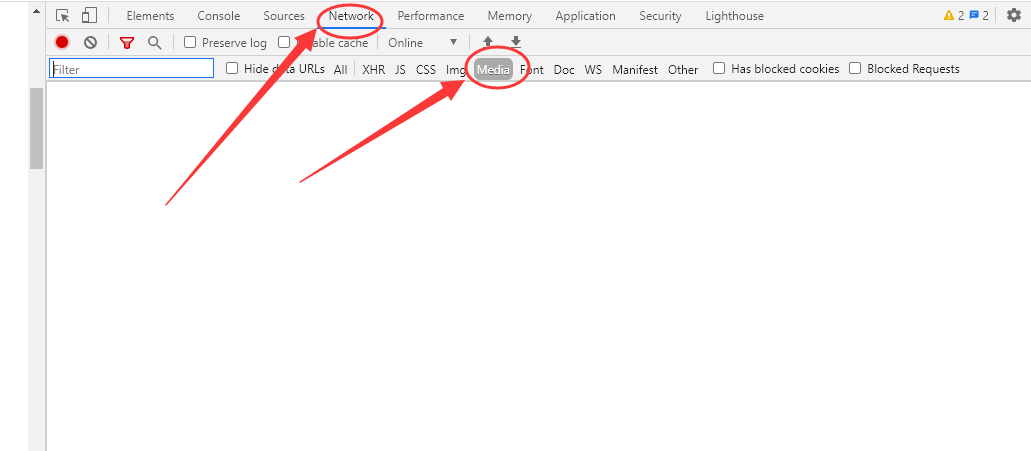Click the inspect element picker icon
Viewport: 1031px width, 451px height.
tap(63, 16)
